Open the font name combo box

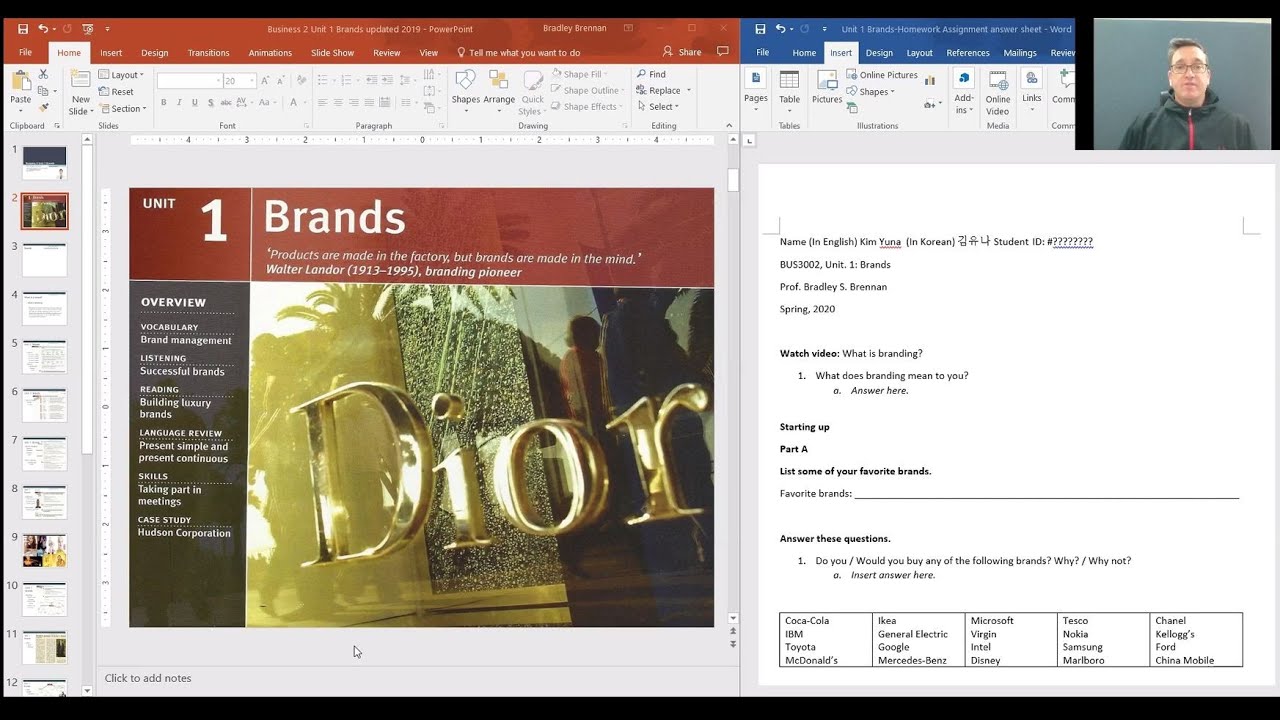188,80
